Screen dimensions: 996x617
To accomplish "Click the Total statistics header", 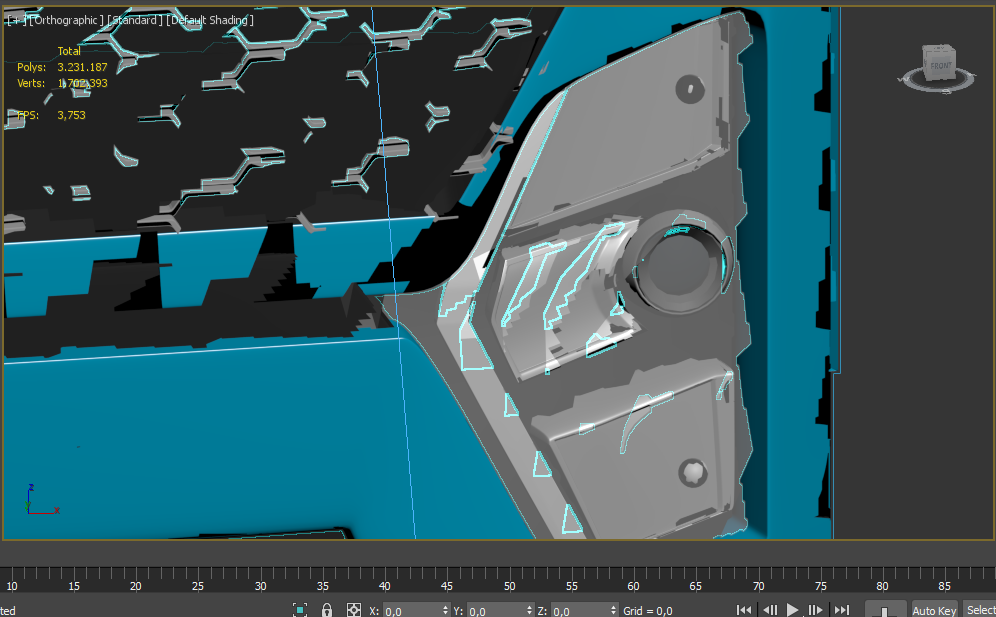I will (69, 51).
